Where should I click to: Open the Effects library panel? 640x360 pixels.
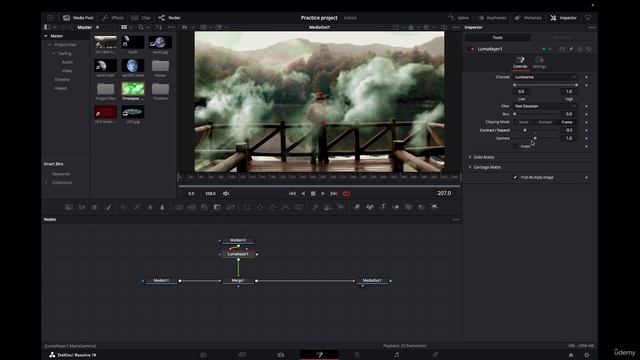pos(113,18)
